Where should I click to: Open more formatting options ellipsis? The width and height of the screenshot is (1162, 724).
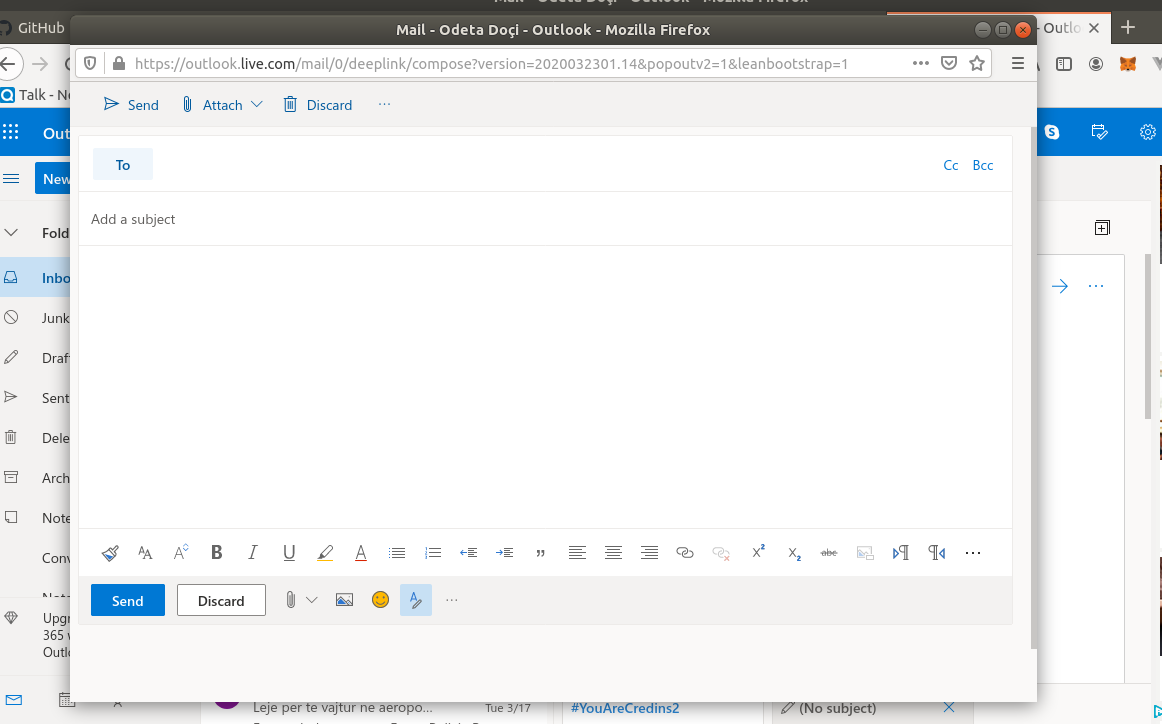973,553
